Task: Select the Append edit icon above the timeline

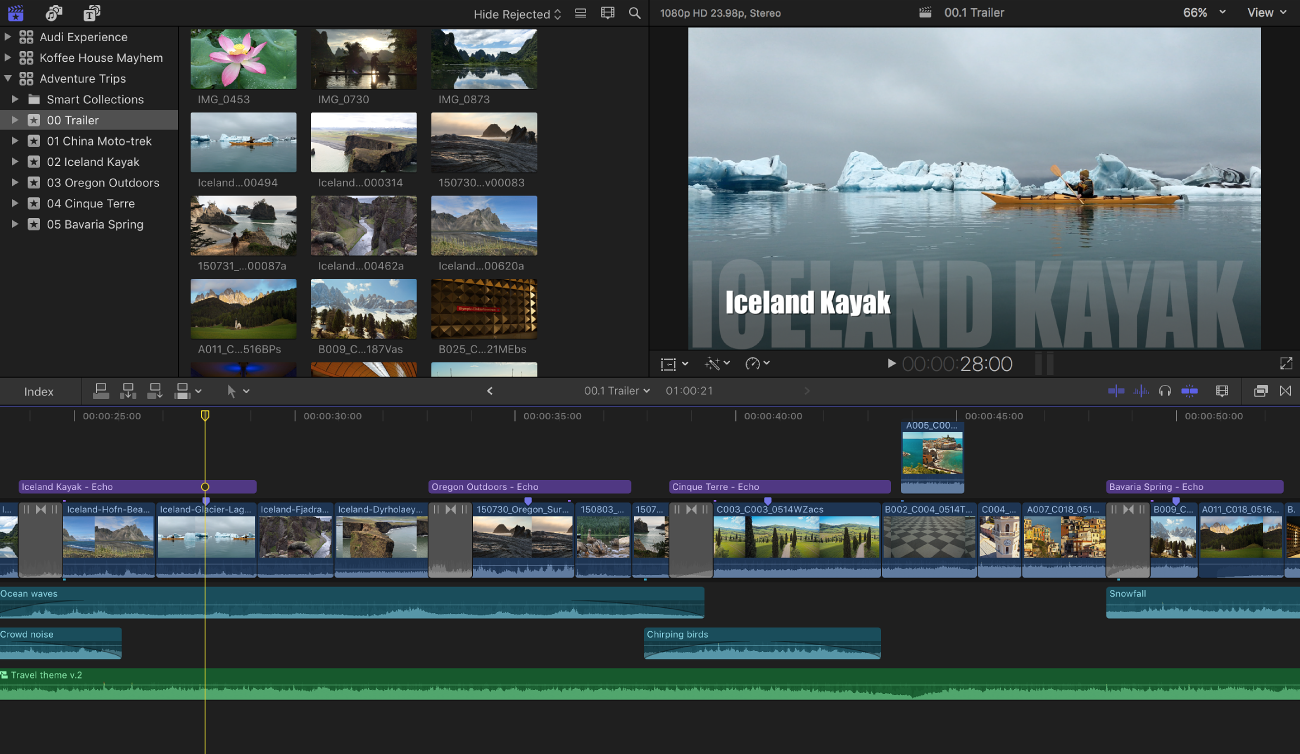Action: 153,391
